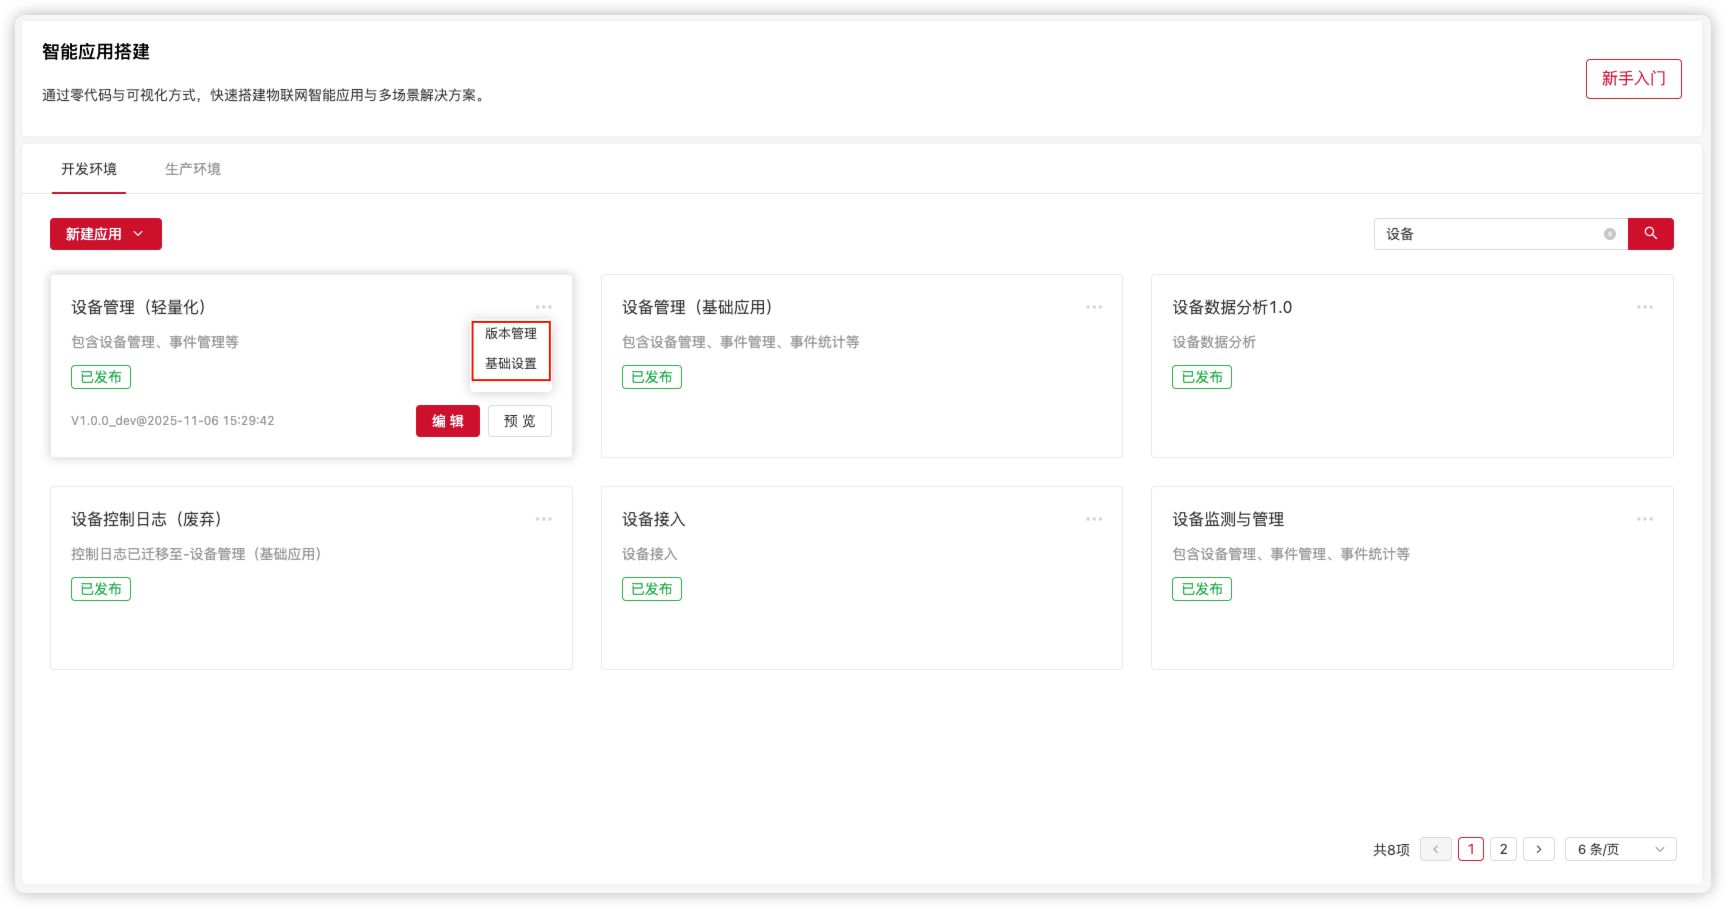Select 版本管理 from the context menu
Image resolution: width=1726 pixels, height=908 pixels.
[511, 335]
